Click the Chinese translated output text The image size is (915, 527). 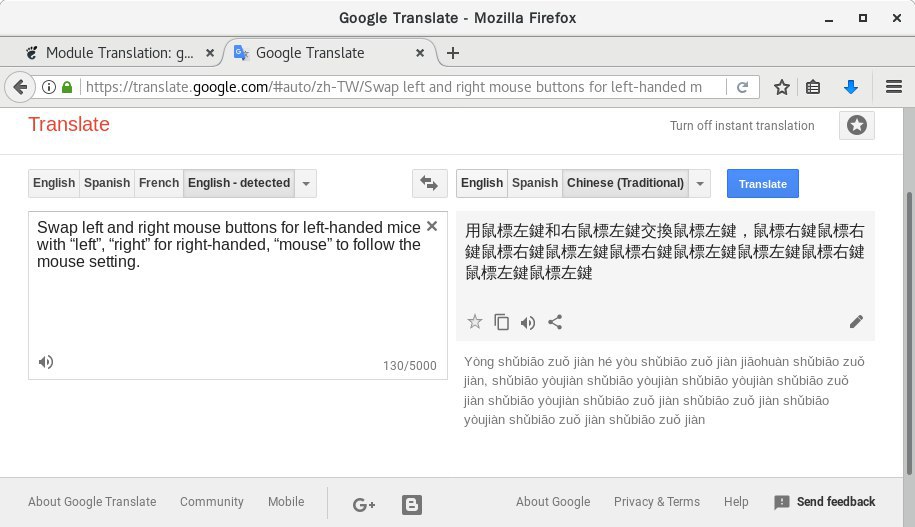tap(665, 252)
